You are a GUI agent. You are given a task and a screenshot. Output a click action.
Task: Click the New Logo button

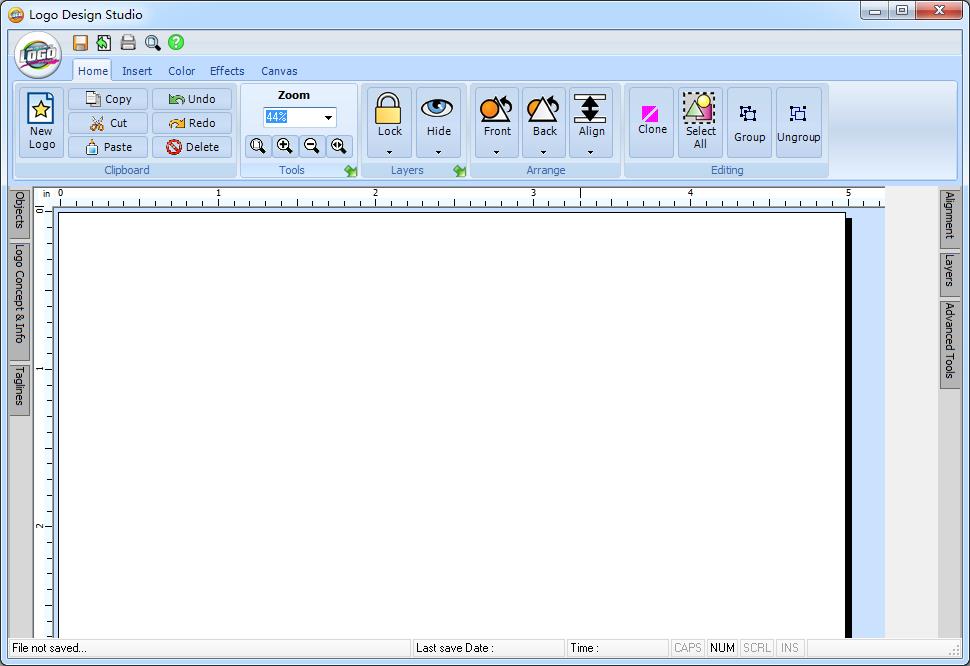pyautogui.click(x=41, y=122)
